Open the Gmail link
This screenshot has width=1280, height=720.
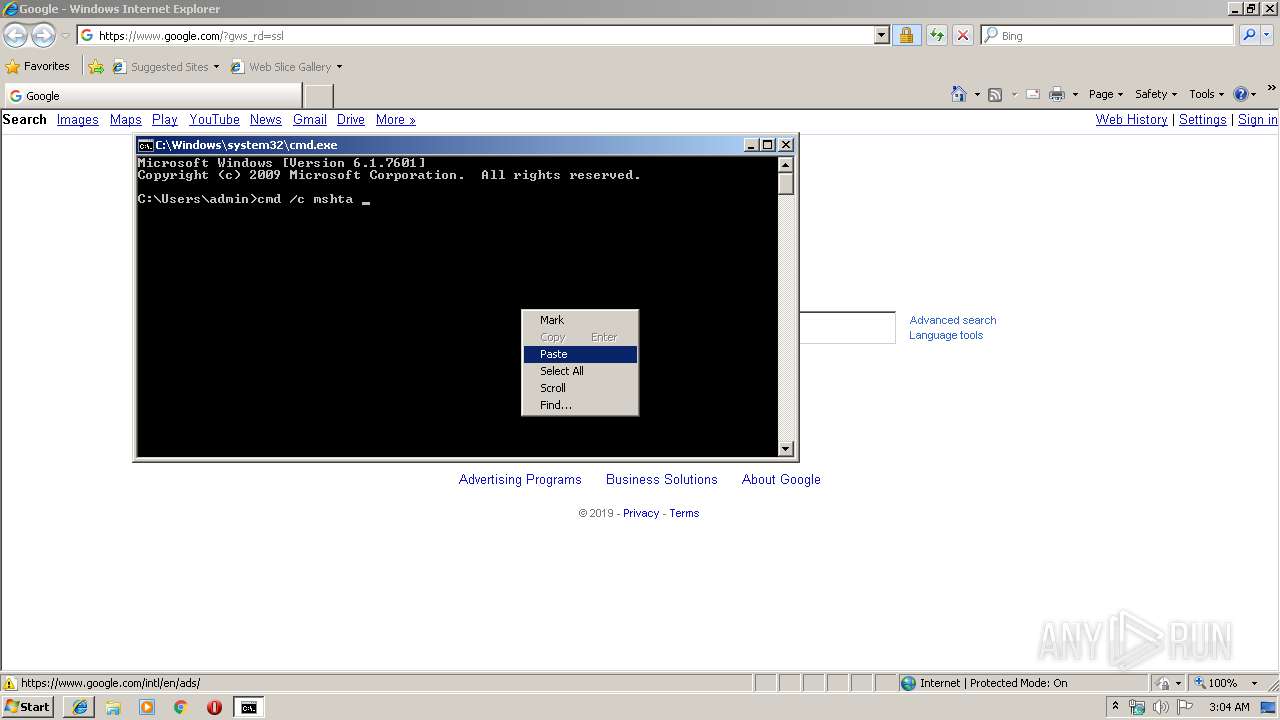pyautogui.click(x=309, y=119)
